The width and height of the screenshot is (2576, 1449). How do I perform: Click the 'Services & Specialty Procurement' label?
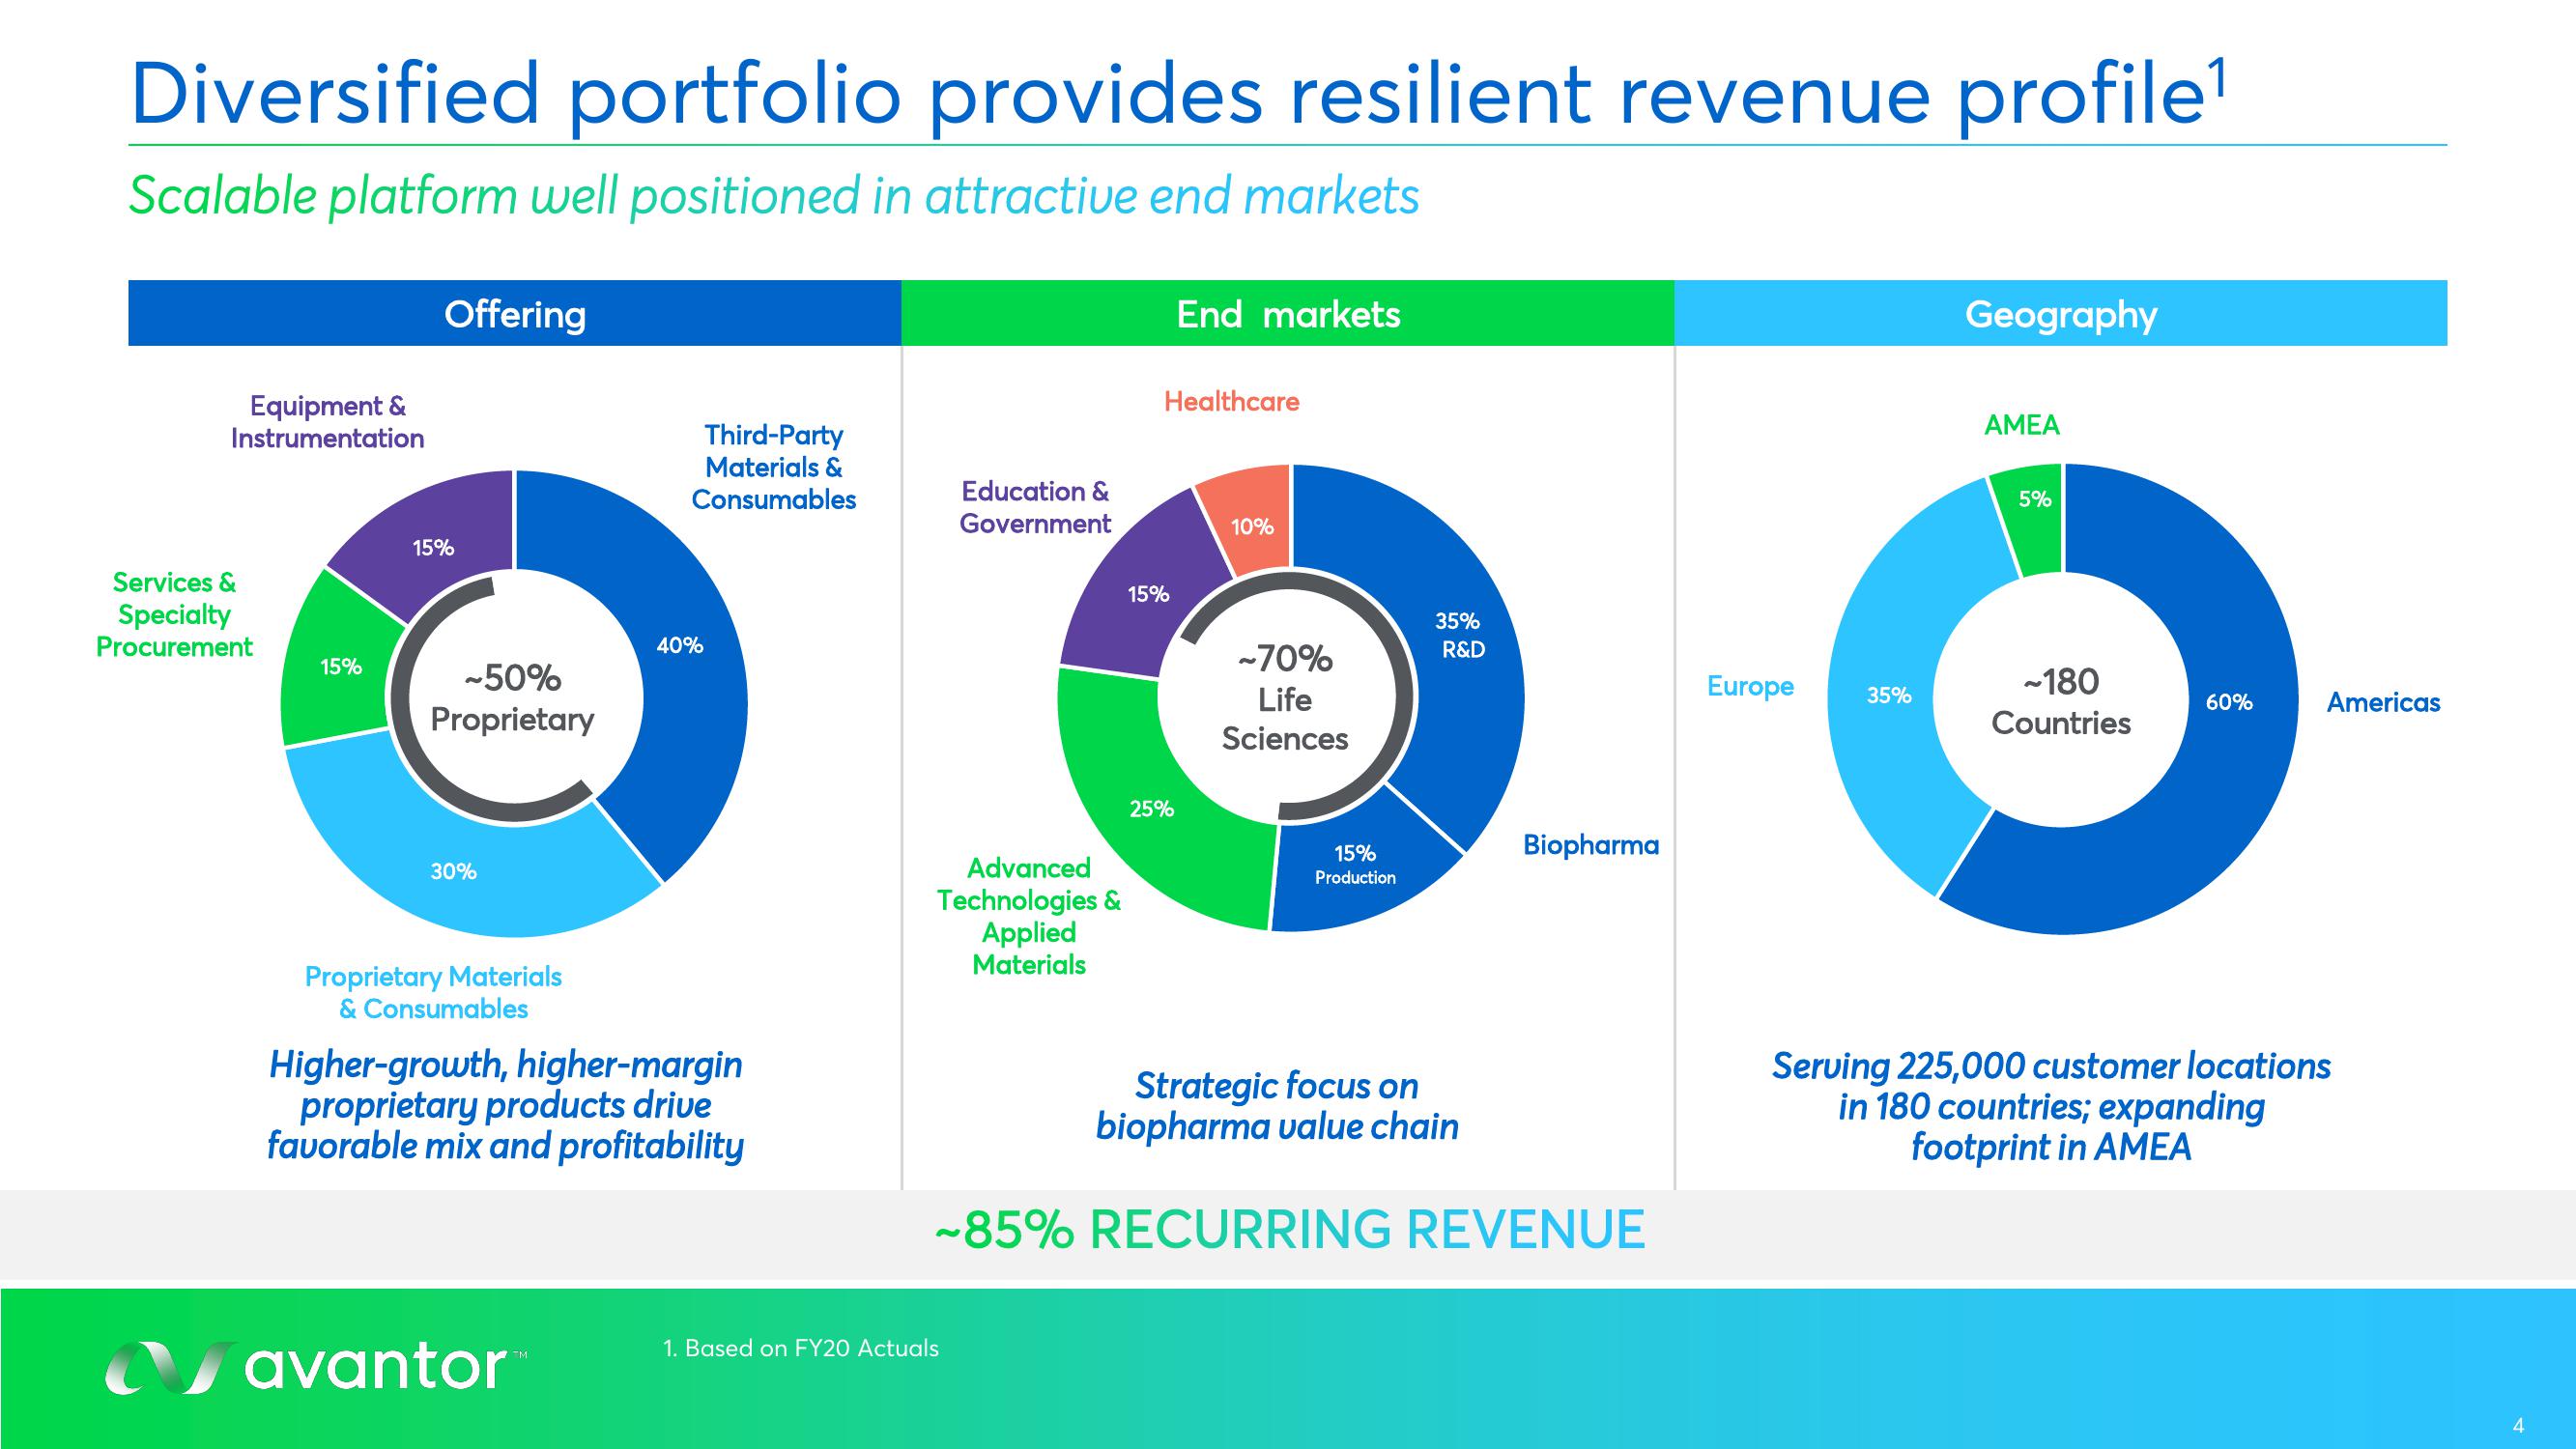click(174, 614)
